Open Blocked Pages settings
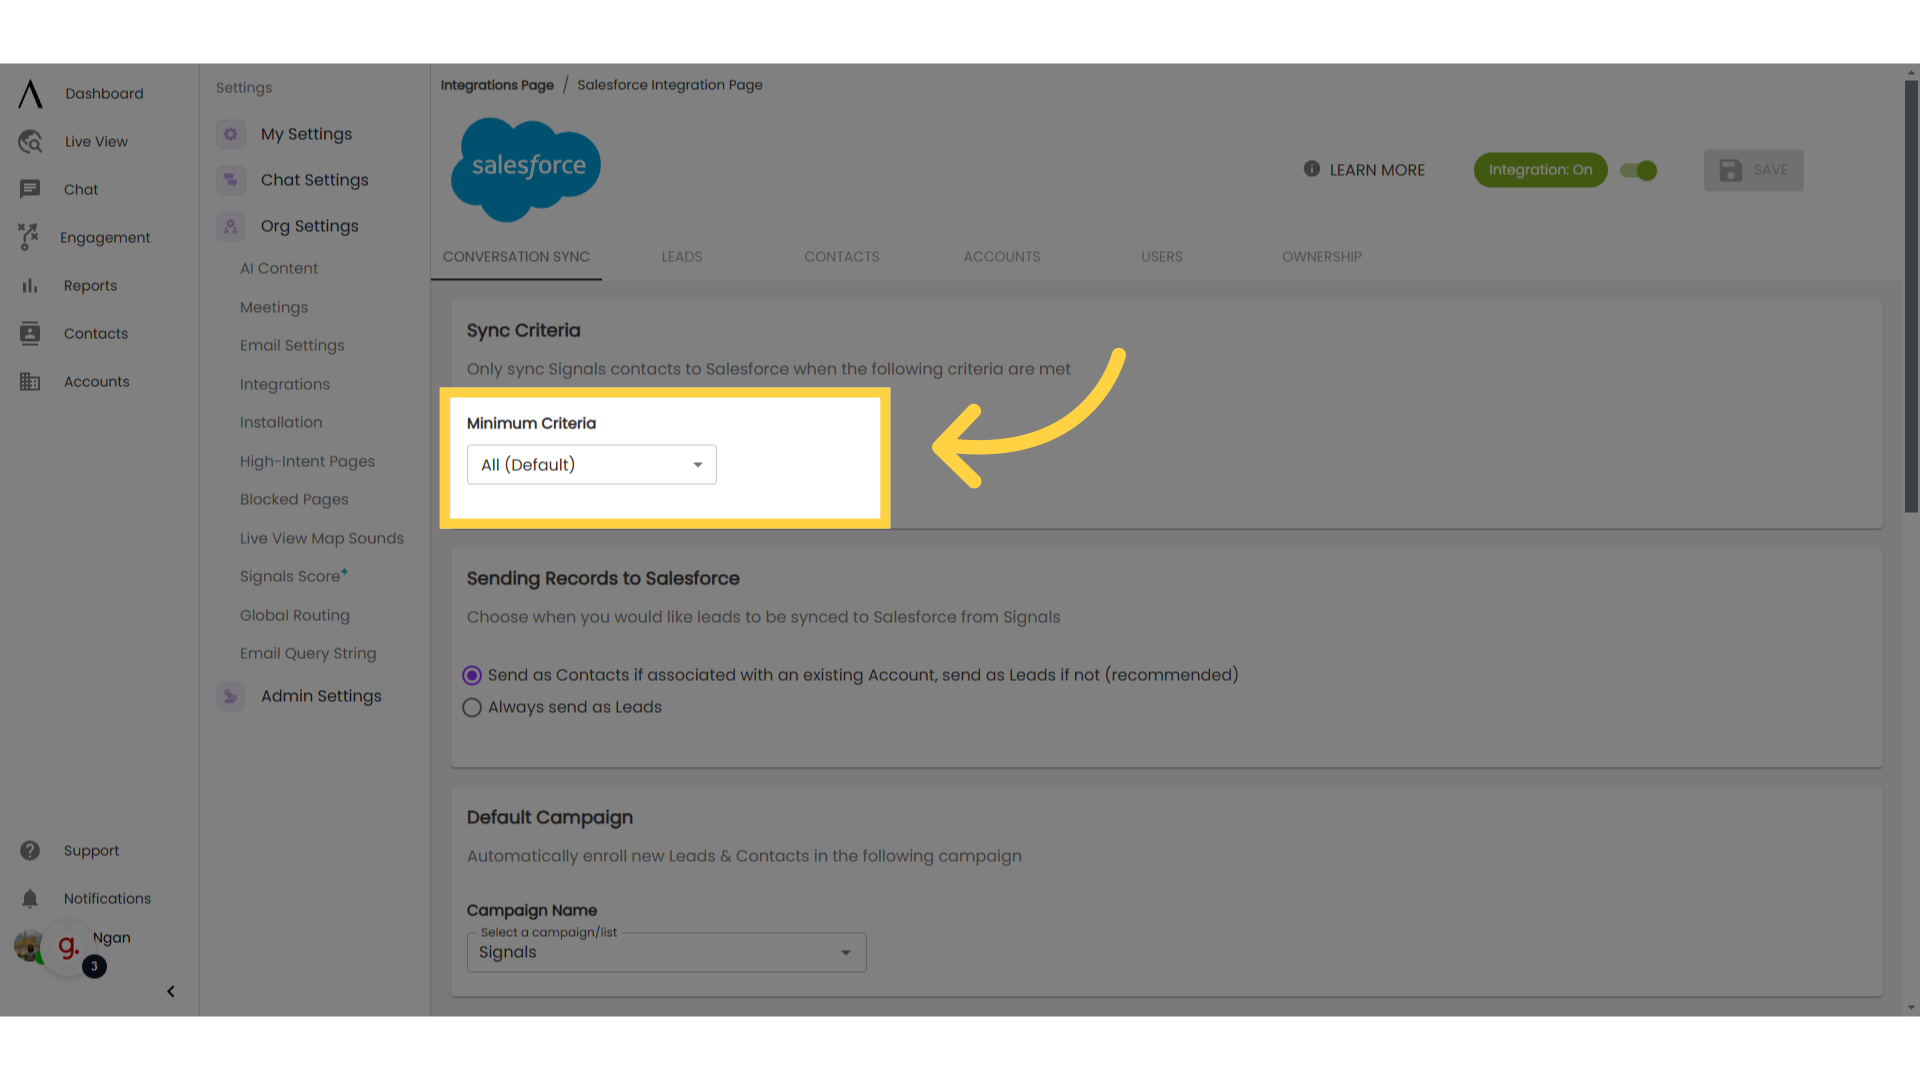The width and height of the screenshot is (1920, 1080). [x=294, y=499]
